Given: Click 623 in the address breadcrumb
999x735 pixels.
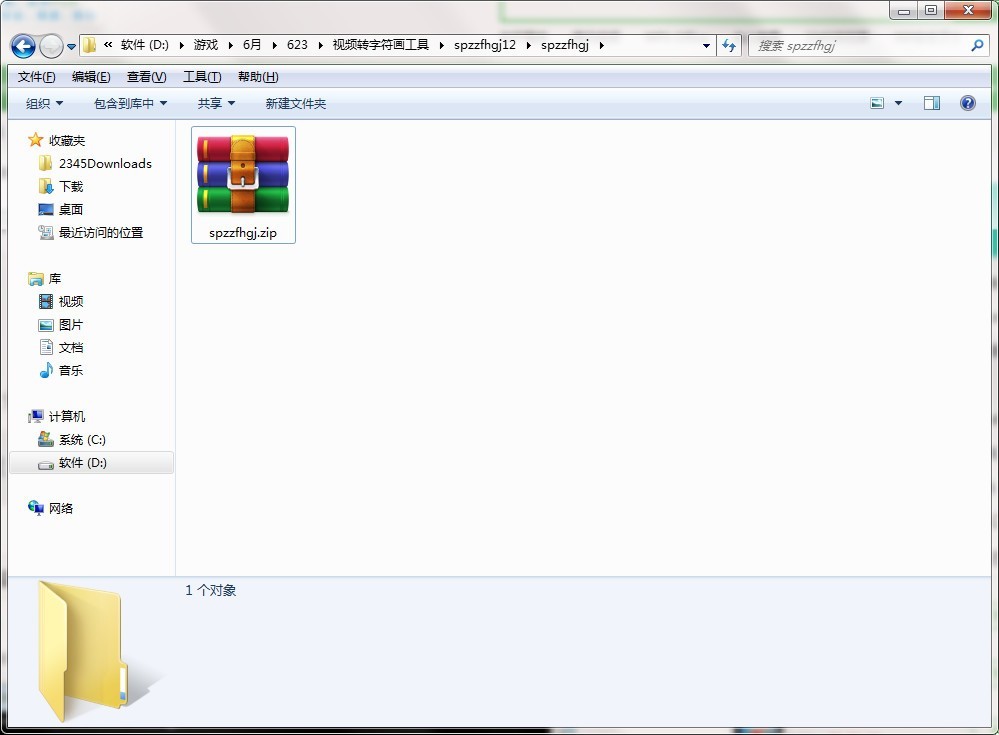Looking at the screenshot, I should tap(297, 45).
